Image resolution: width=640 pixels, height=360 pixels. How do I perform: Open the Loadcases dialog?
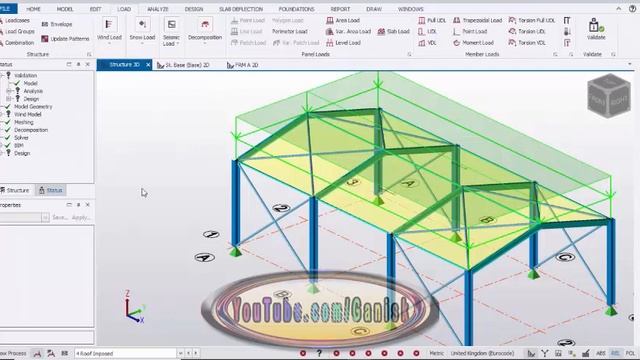click(x=15, y=20)
